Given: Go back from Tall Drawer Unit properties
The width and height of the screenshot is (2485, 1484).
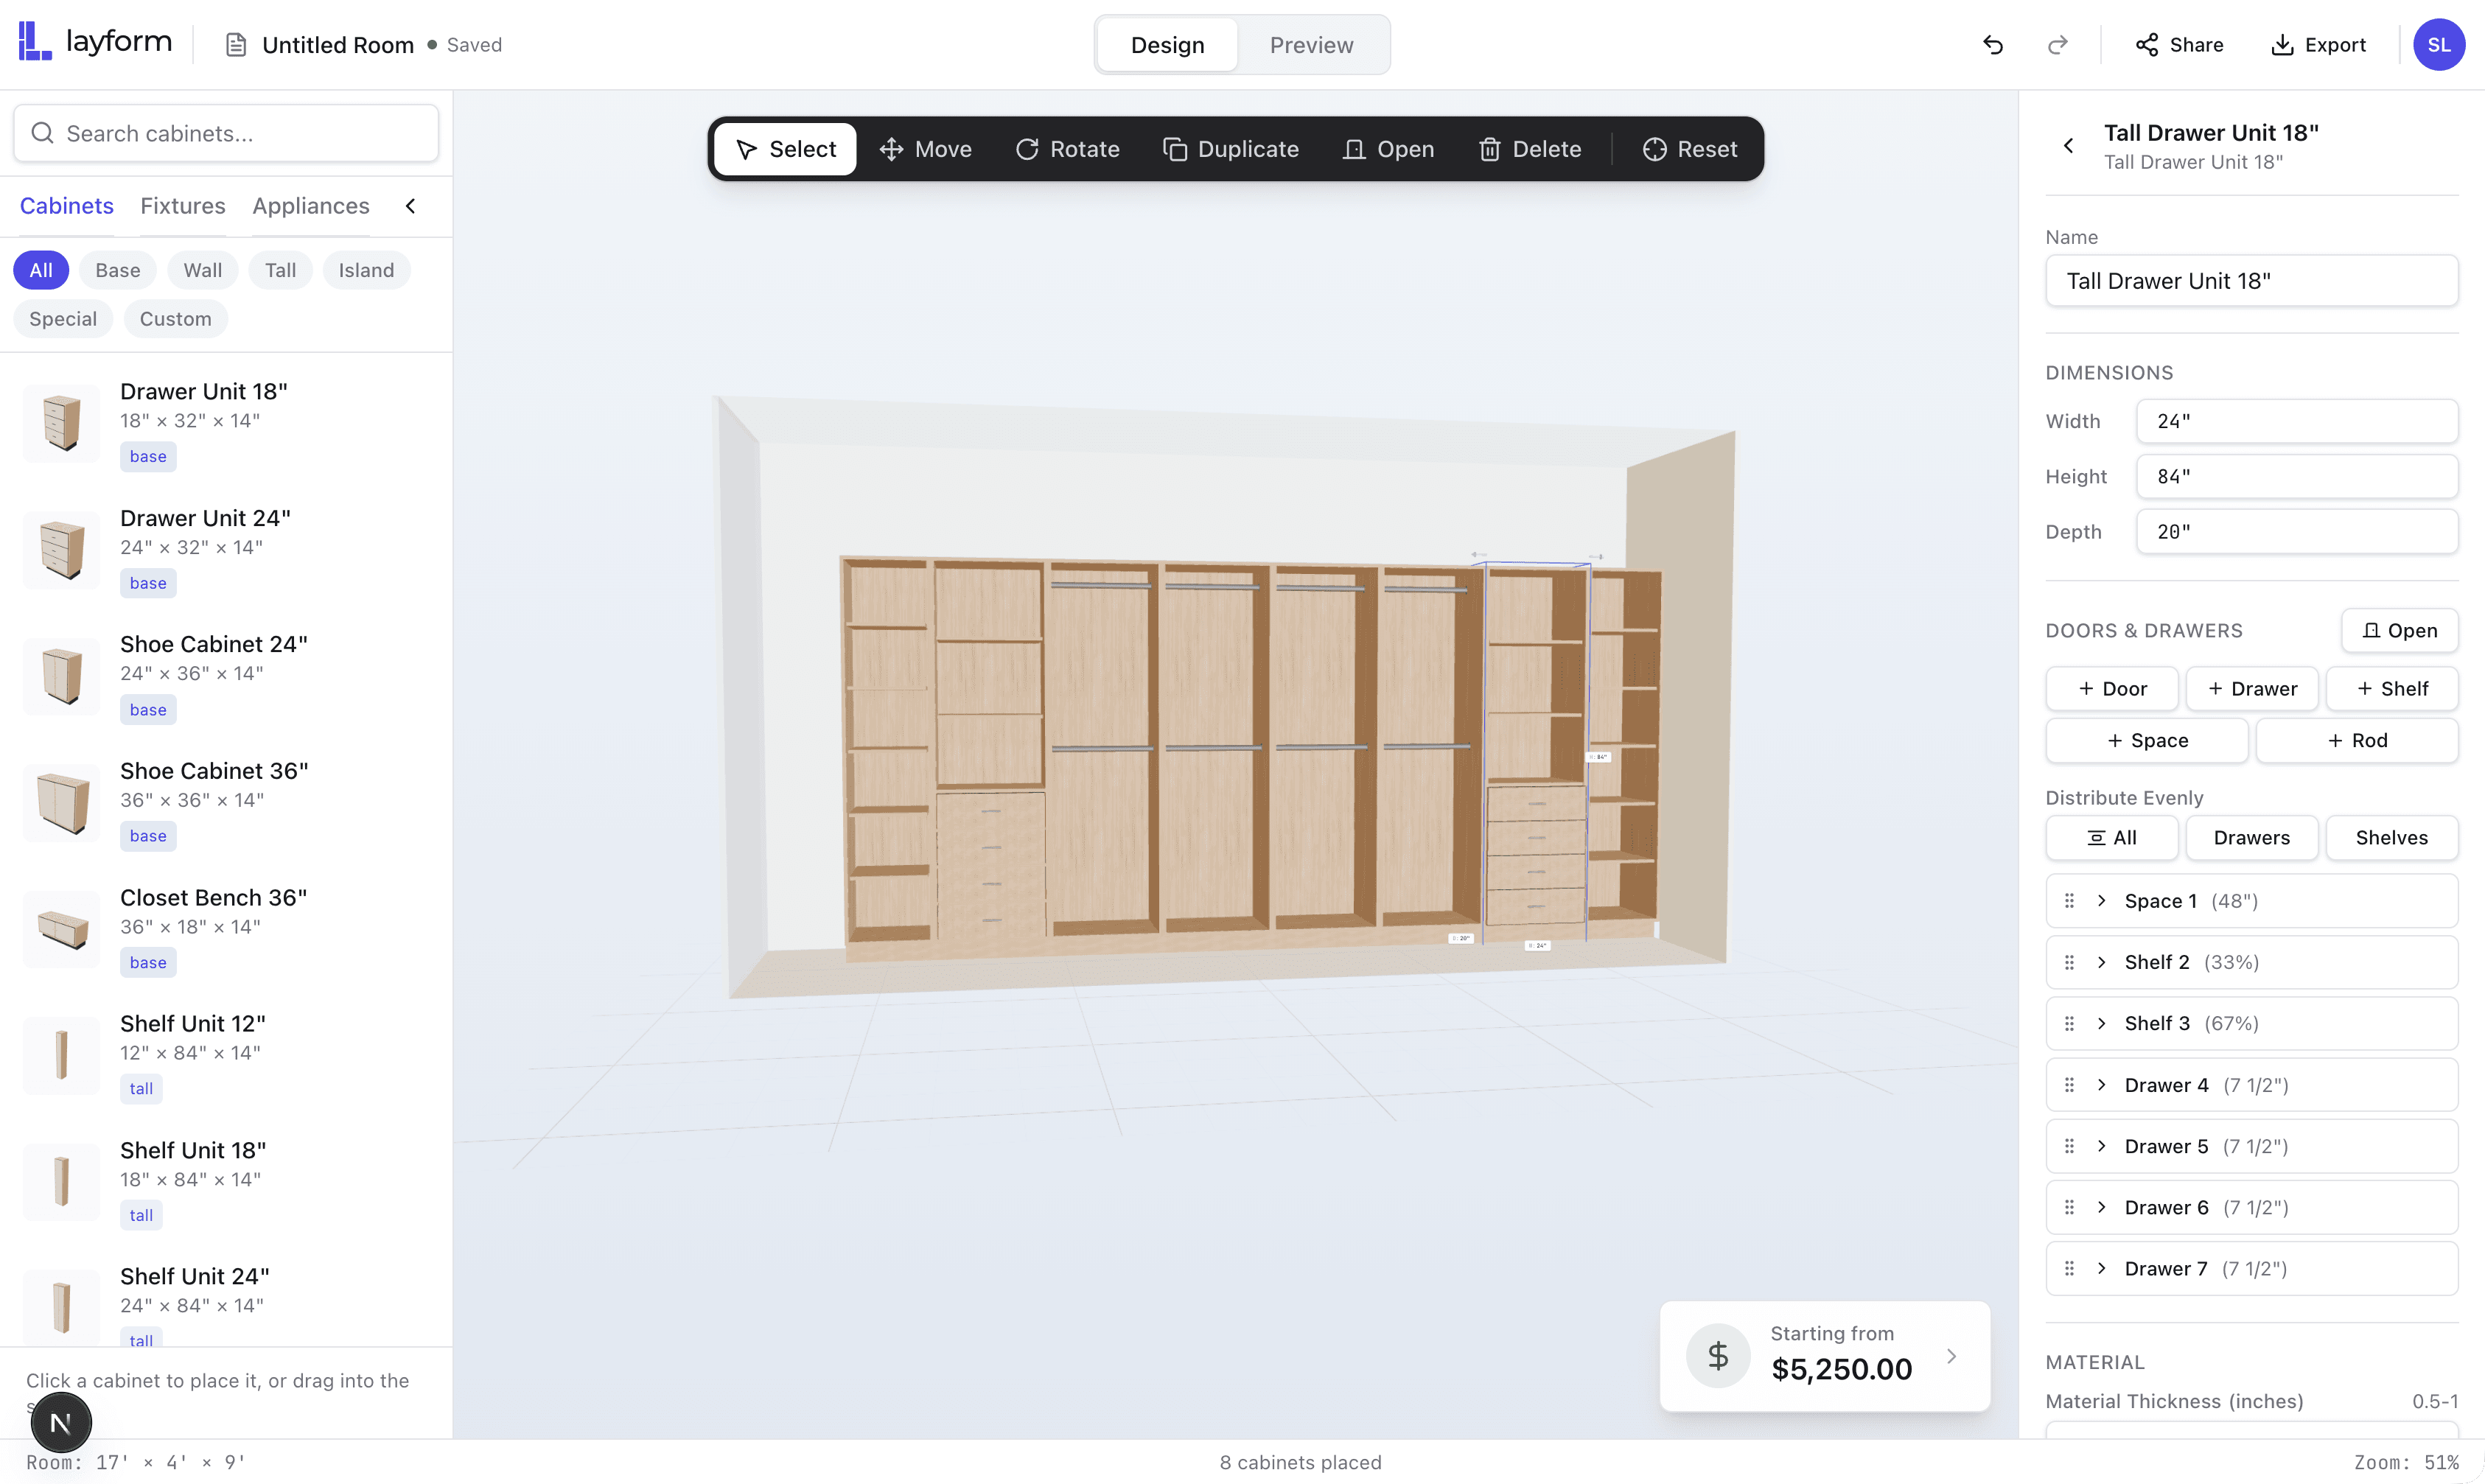Looking at the screenshot, I should [2069, 146].
